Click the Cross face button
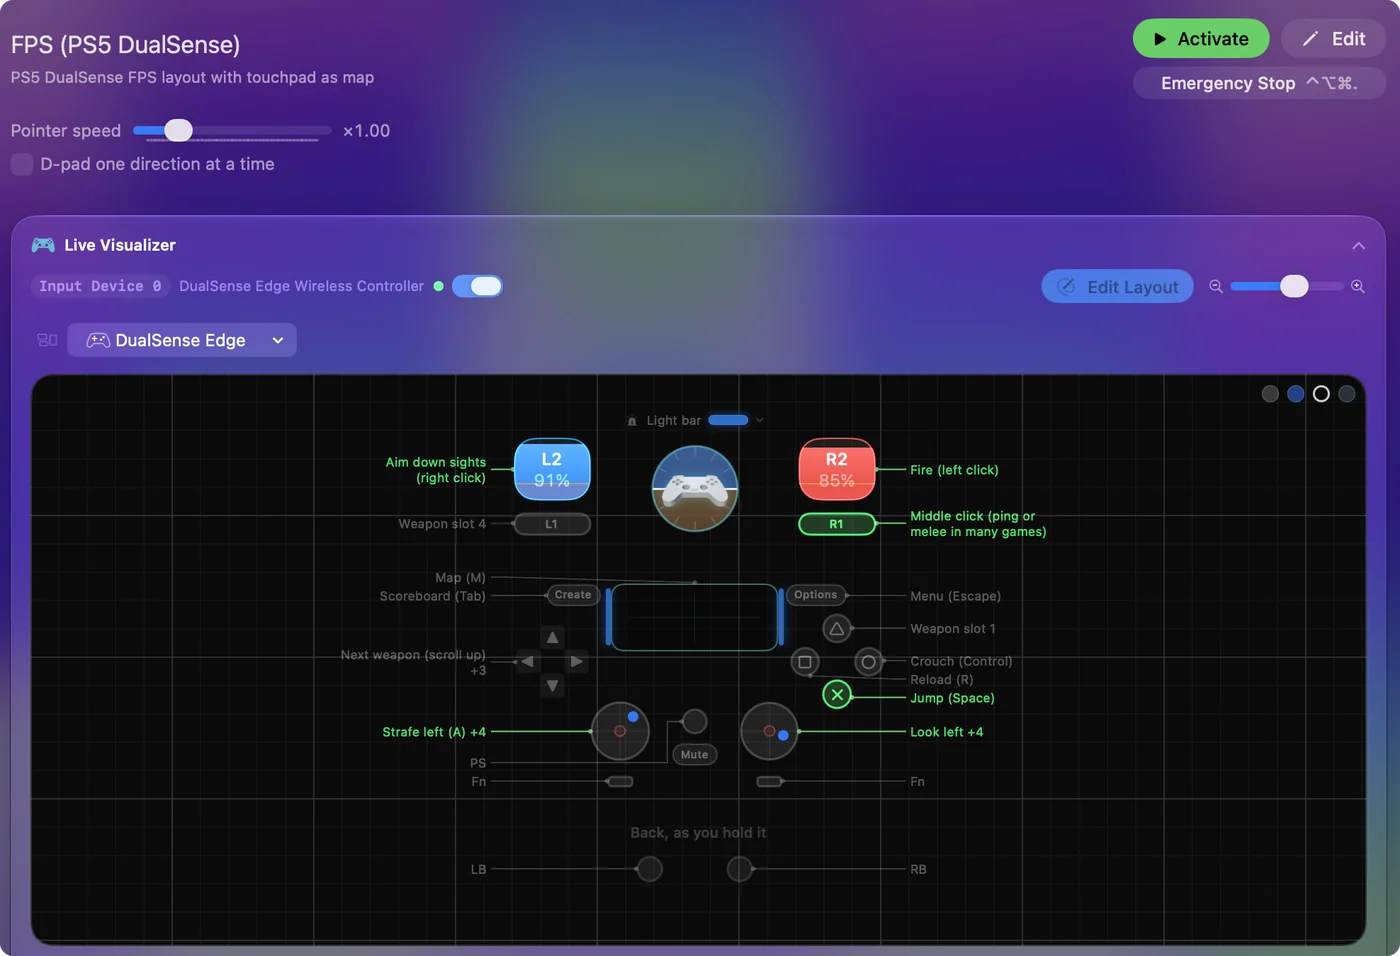 tap(837, 694)
